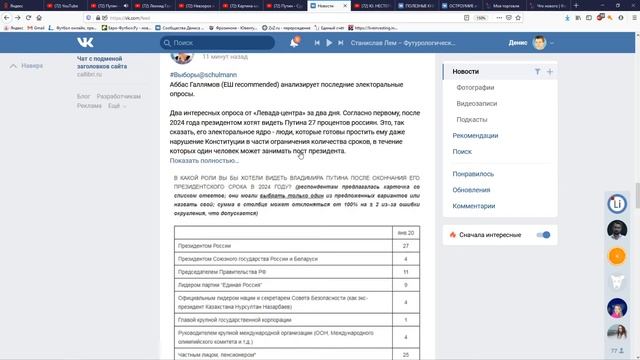The width and height of the screenshot is (640, 360).
Task: Open a new browser tab with plus
Action: click(576, 6)
